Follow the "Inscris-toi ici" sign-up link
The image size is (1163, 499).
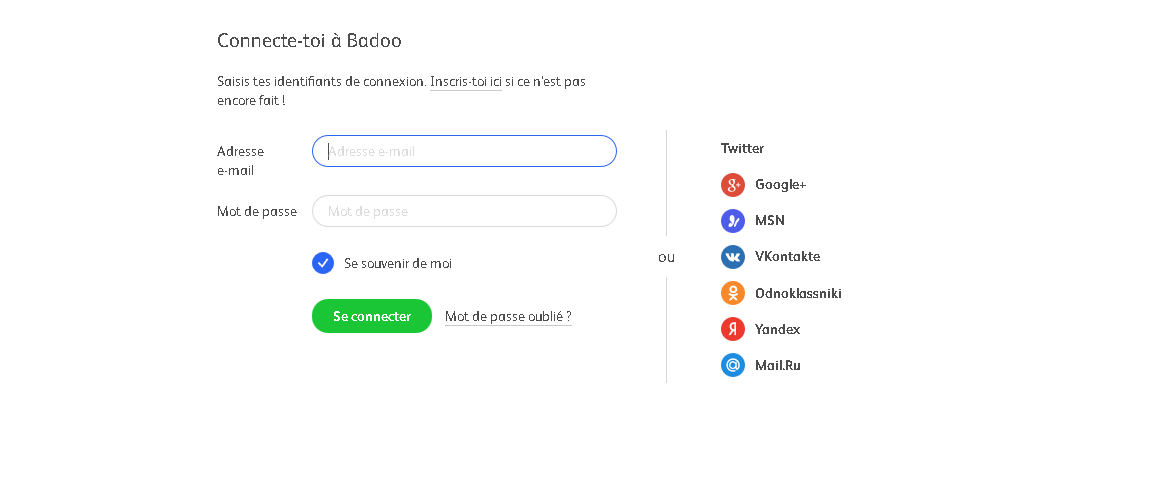tap(465, 82)
